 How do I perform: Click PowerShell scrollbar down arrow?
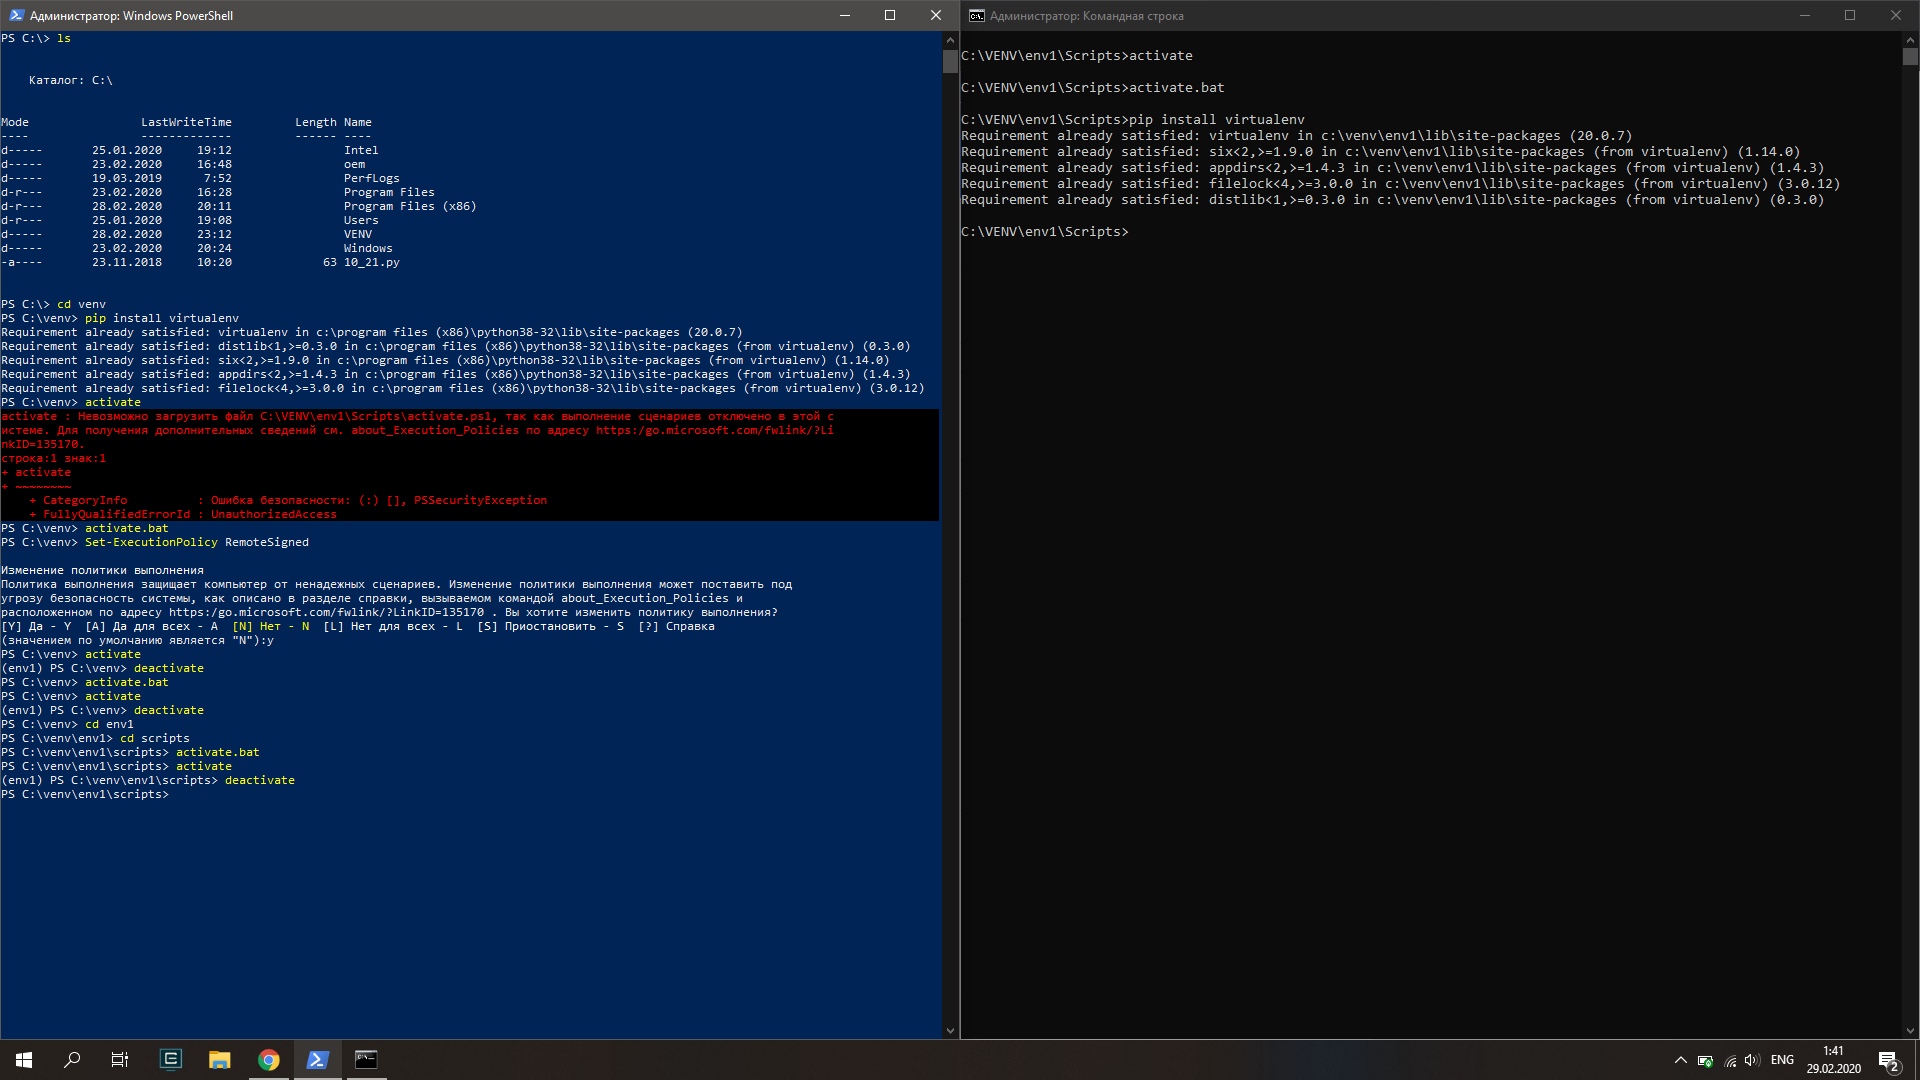click(950, 1031)
